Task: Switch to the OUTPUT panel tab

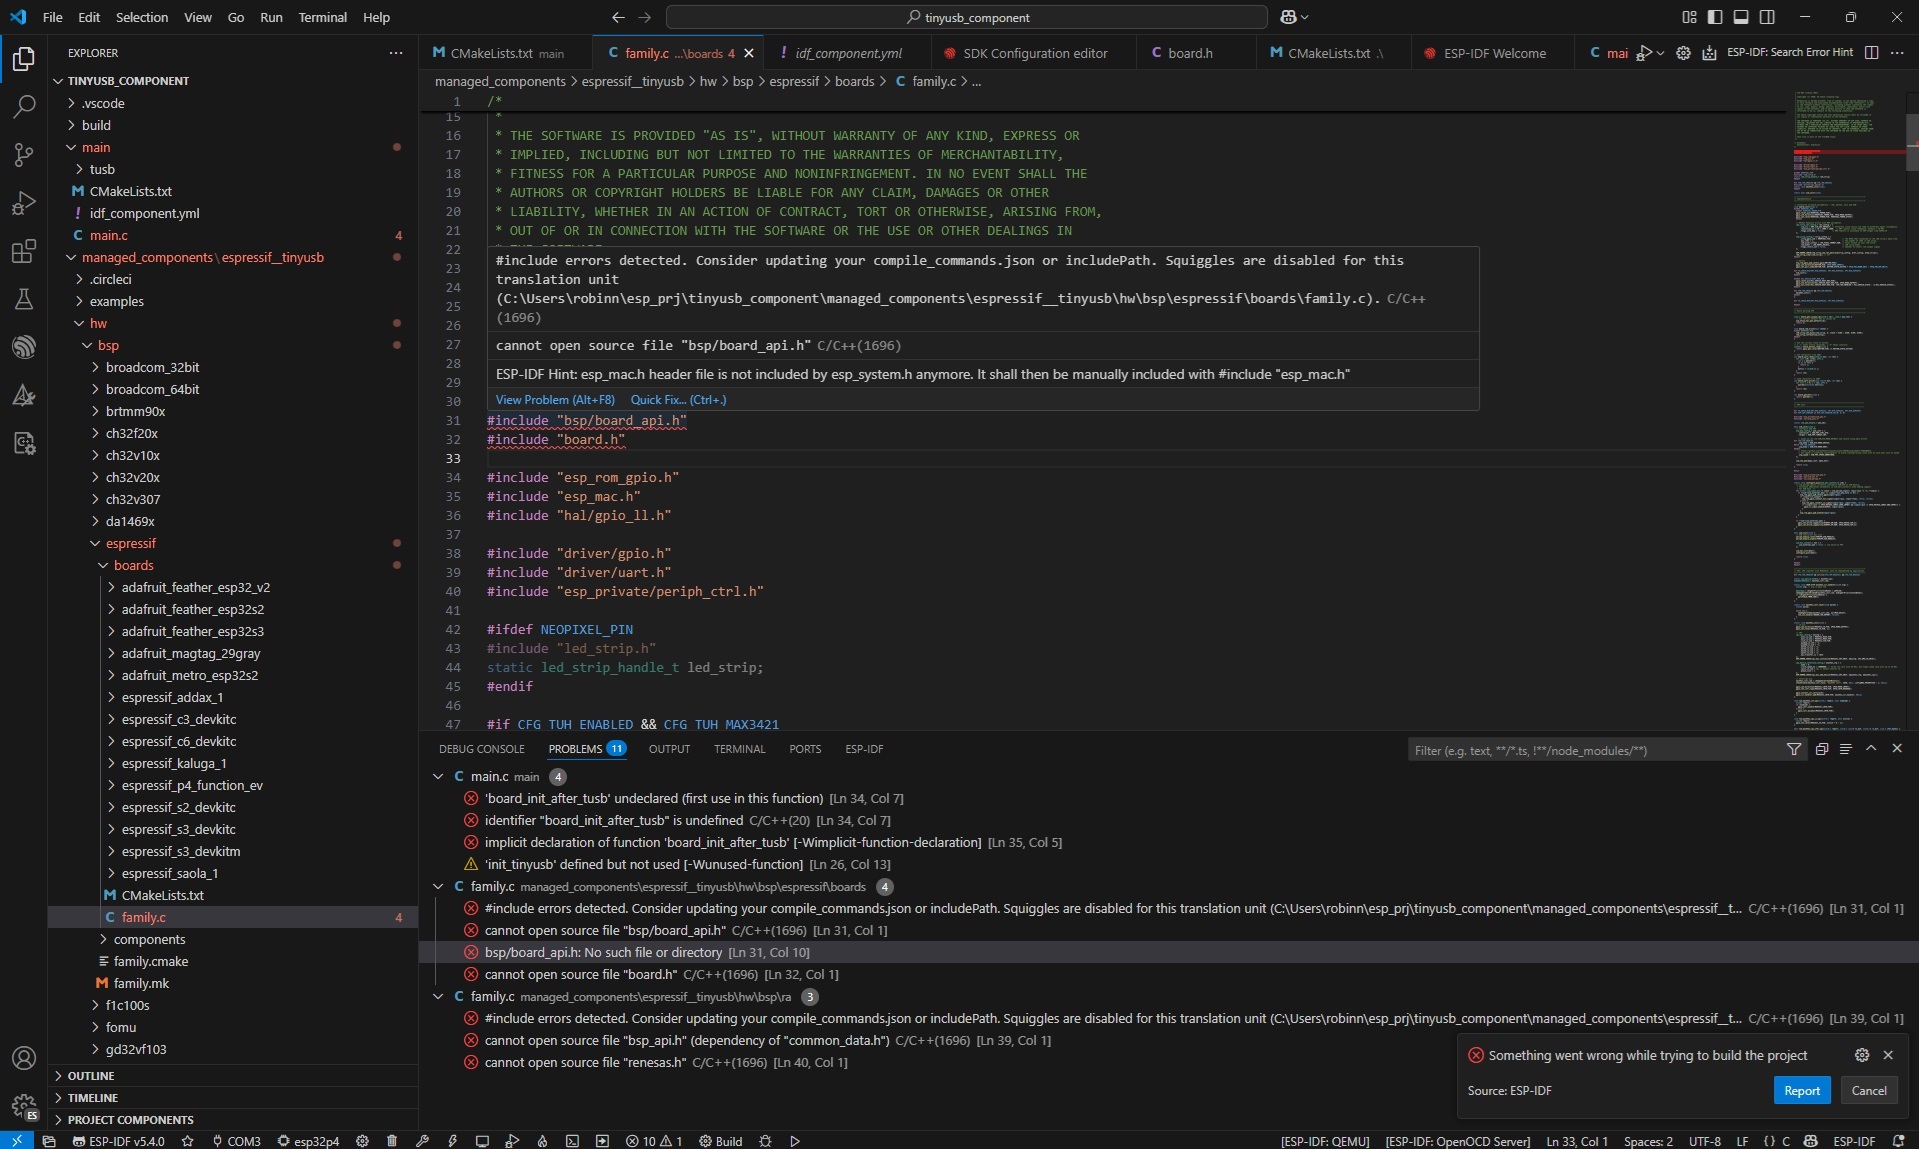Action: coord(669,749)
